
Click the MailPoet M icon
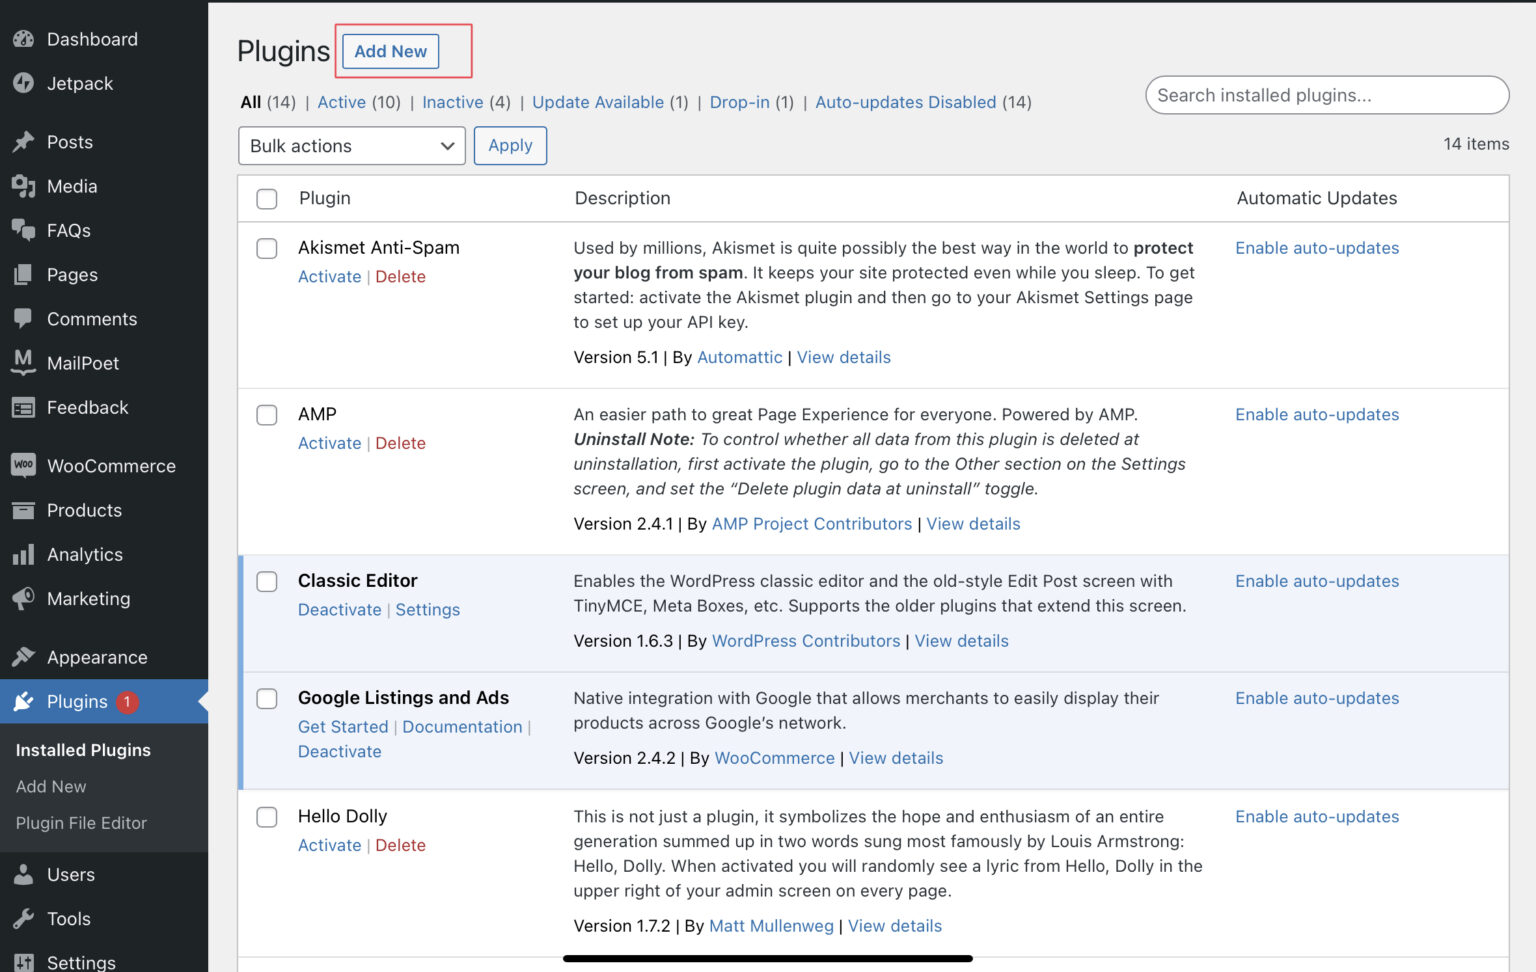[23, 362]
